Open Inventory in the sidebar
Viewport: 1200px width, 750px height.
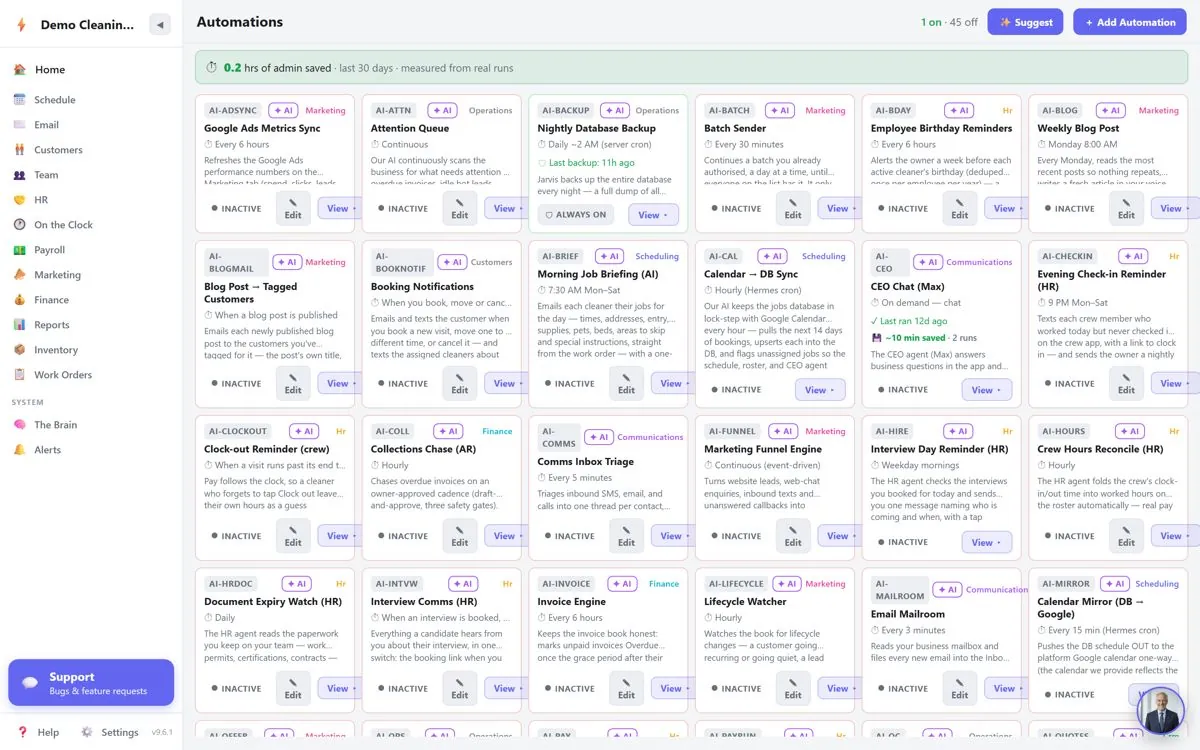[56, 350]
